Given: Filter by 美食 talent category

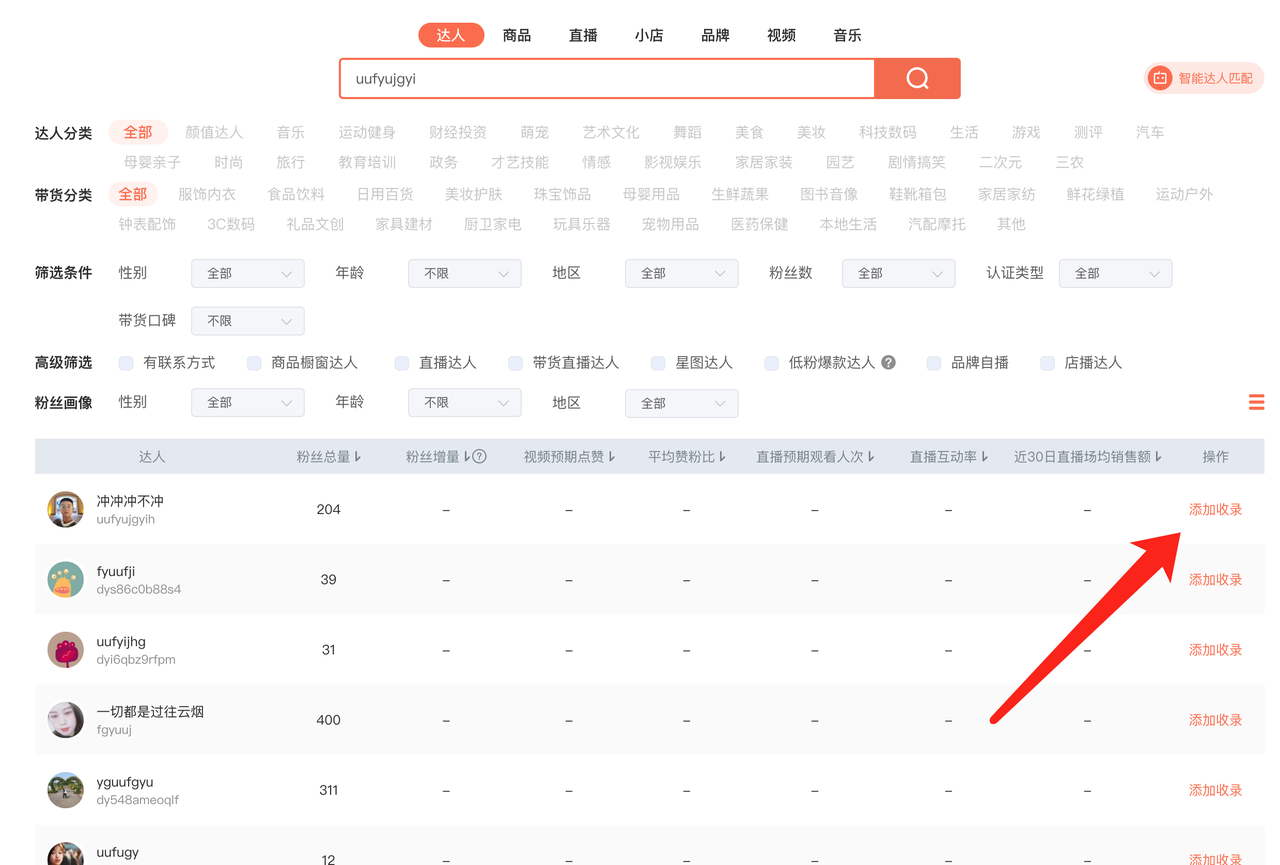Looking at the screenshot, I should pyautogui.click(x=749, y=132).
